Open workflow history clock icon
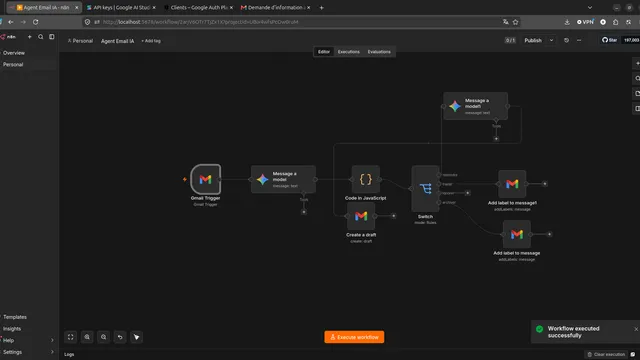 click(566, 40)
